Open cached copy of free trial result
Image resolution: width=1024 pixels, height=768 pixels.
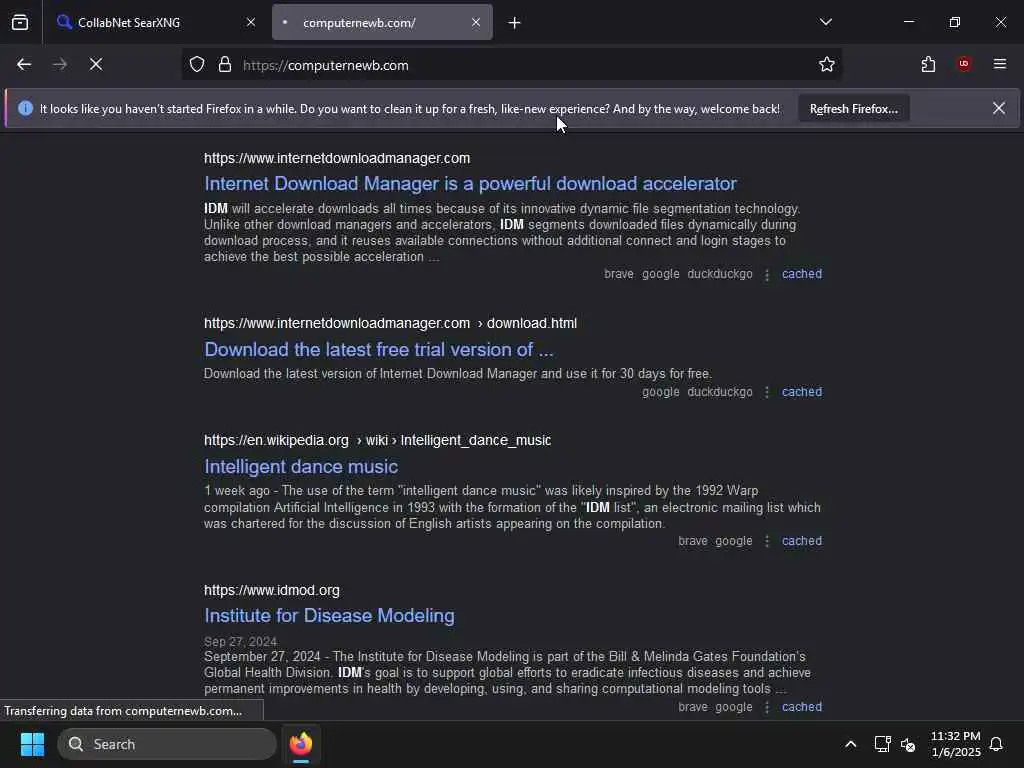[x=802, y=392]
